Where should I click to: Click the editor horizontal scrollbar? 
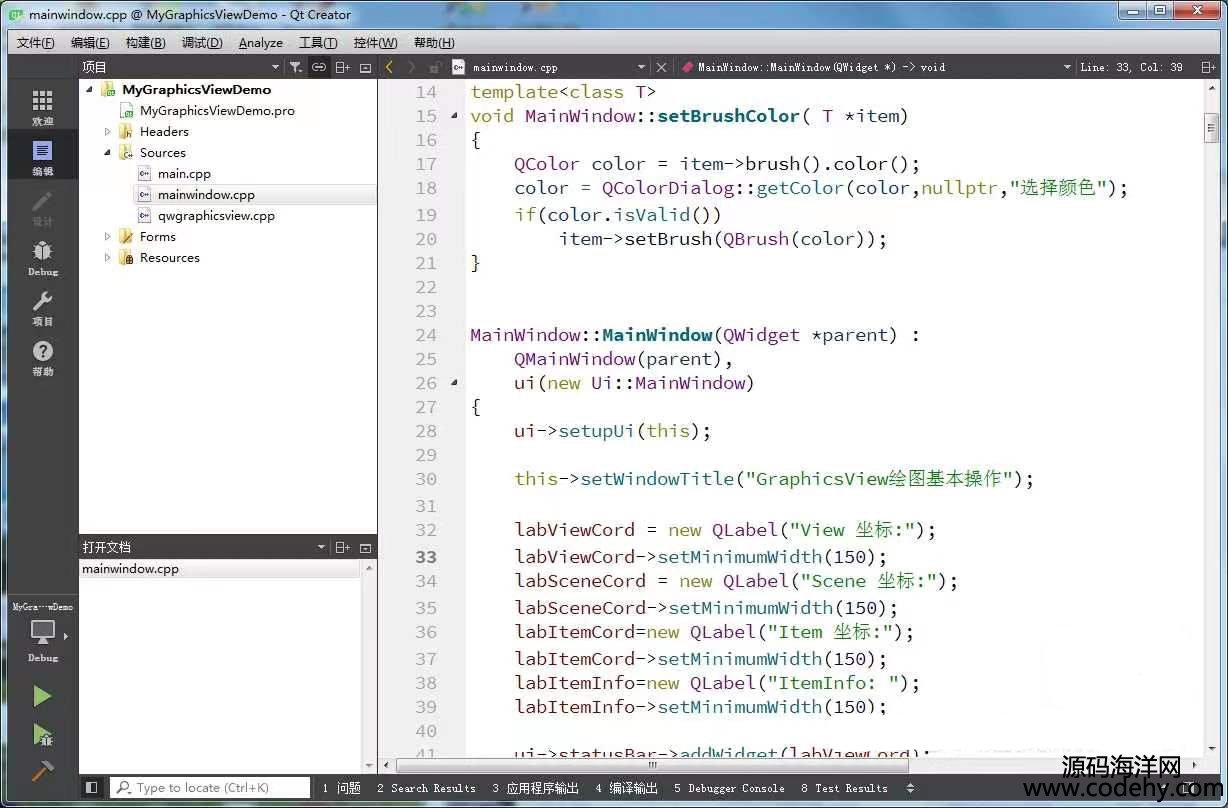tap(652, 766)
